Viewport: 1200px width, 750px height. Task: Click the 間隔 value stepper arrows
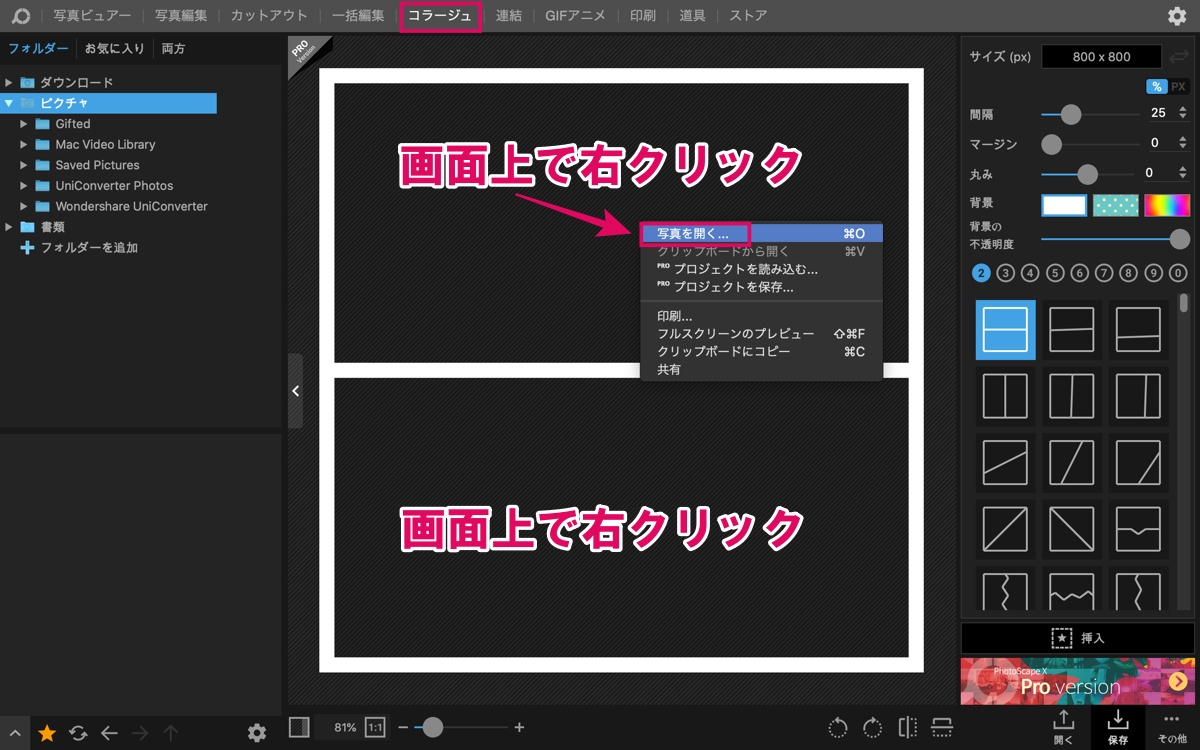point(1183,114)
